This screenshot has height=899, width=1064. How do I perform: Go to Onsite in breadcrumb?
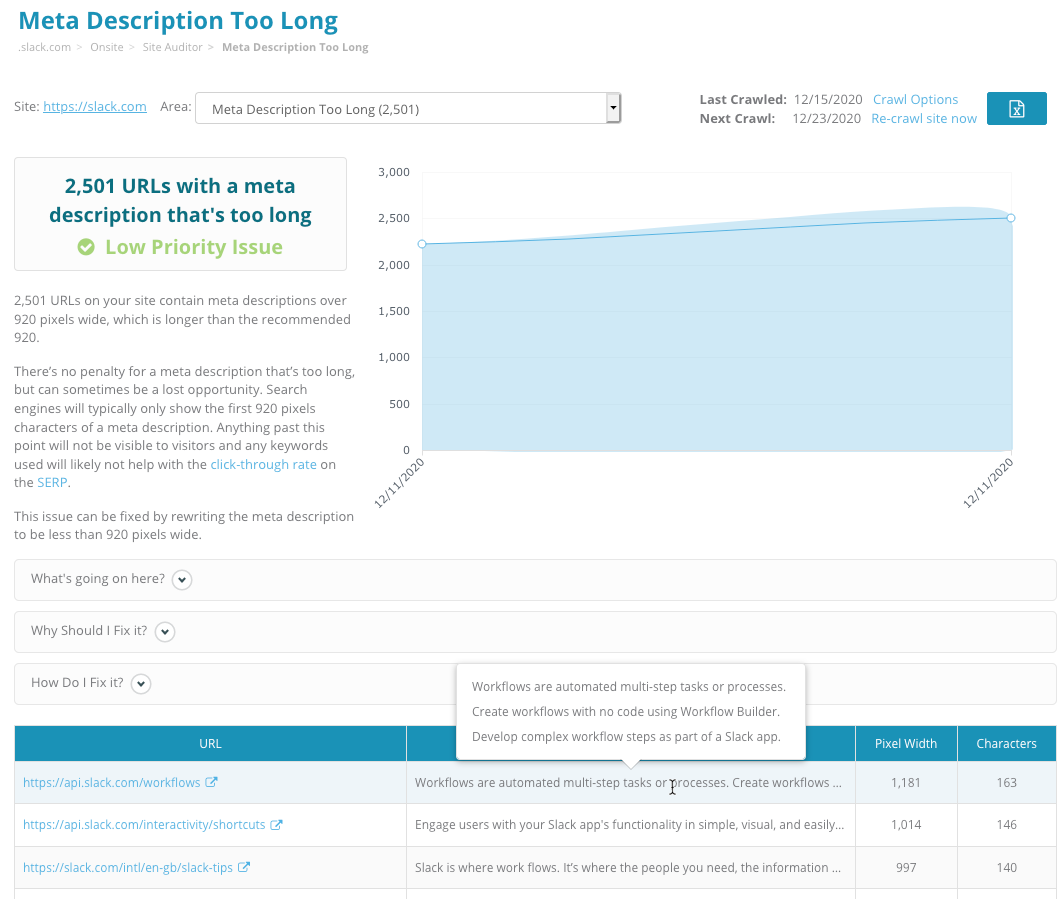[x=105, y=47]
